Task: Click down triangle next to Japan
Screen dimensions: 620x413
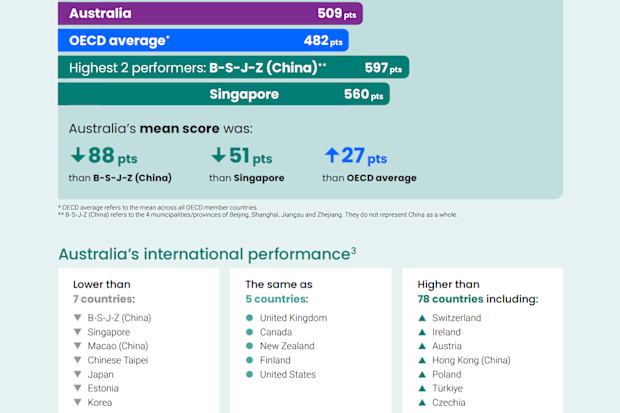Action: click(x=78, y=374)
